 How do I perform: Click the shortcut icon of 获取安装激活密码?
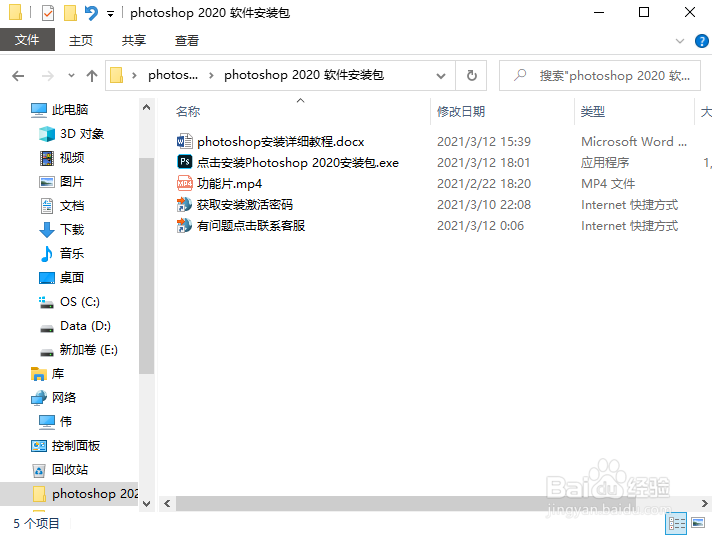click(184, 204)
